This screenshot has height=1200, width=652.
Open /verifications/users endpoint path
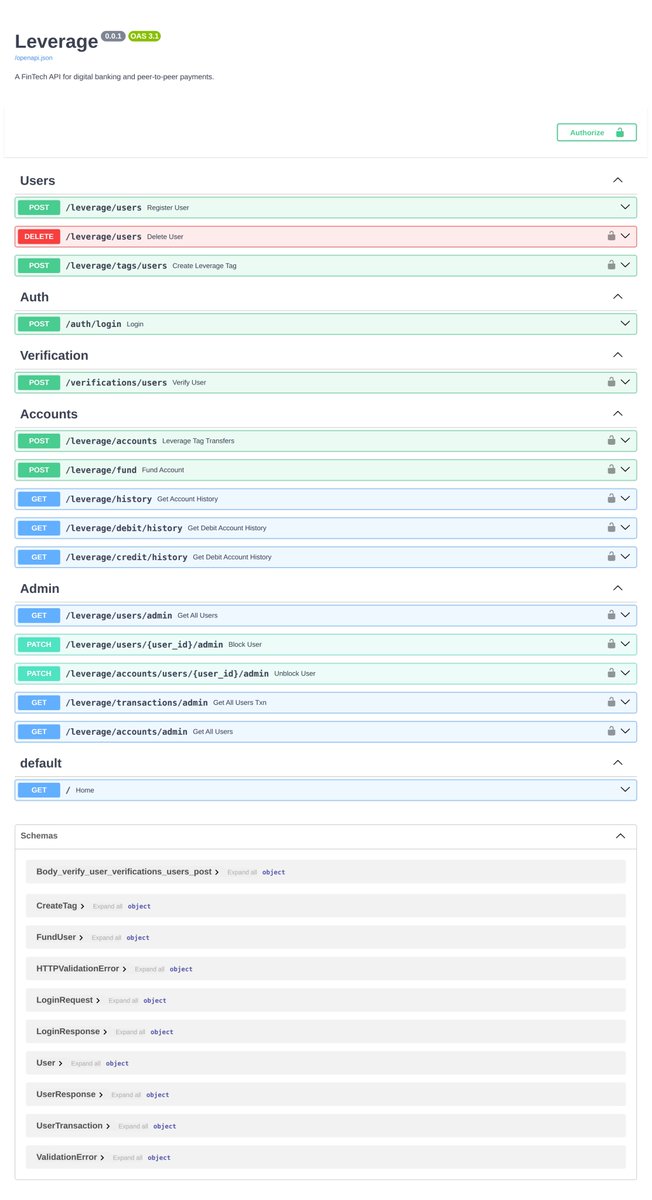click(x=116, y=382)
